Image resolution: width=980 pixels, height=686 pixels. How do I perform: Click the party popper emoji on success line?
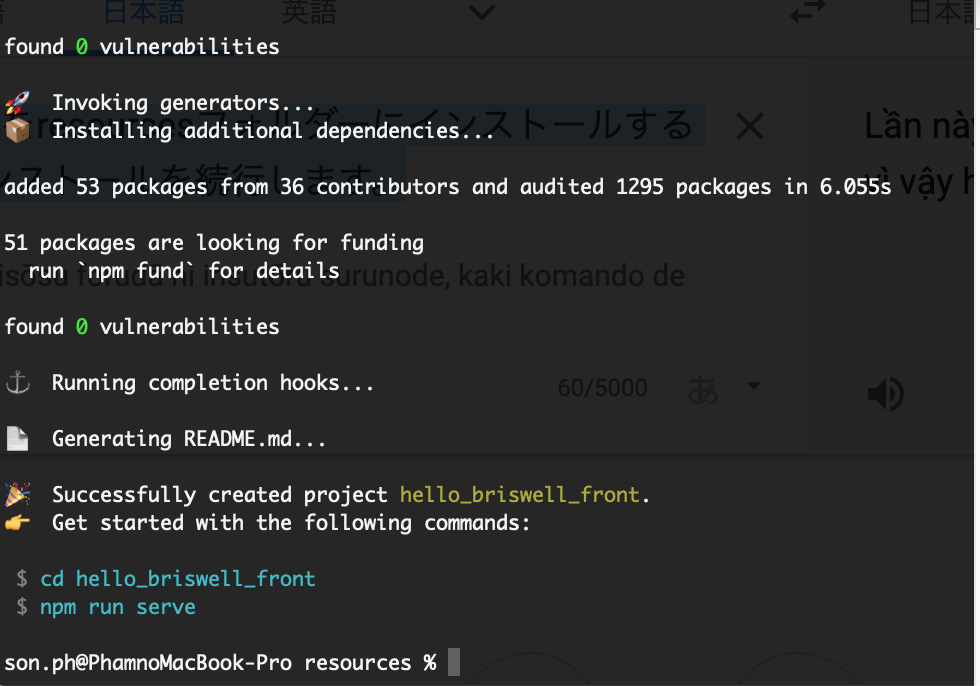17,494
